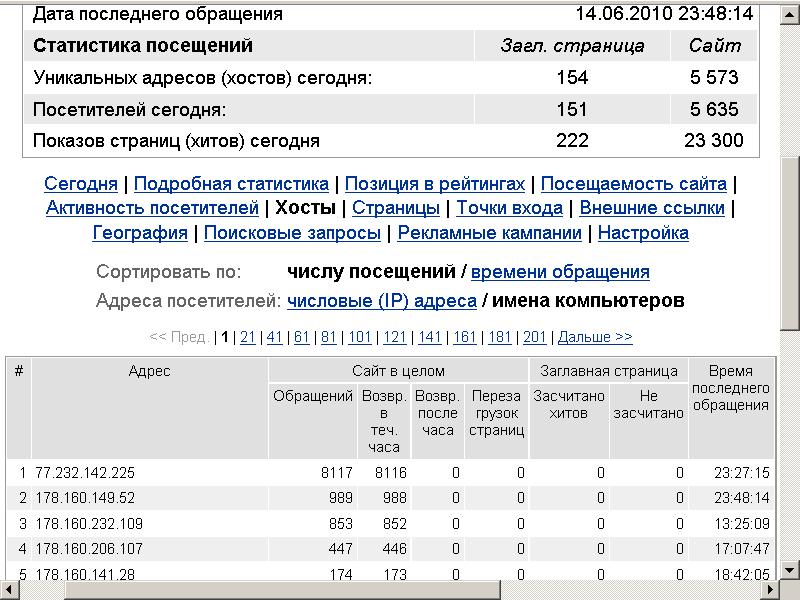The height and width of the screenshot is (600, 800).
Task: Click the horizontal scrollbar right arrow
Action: click(770, 590)
